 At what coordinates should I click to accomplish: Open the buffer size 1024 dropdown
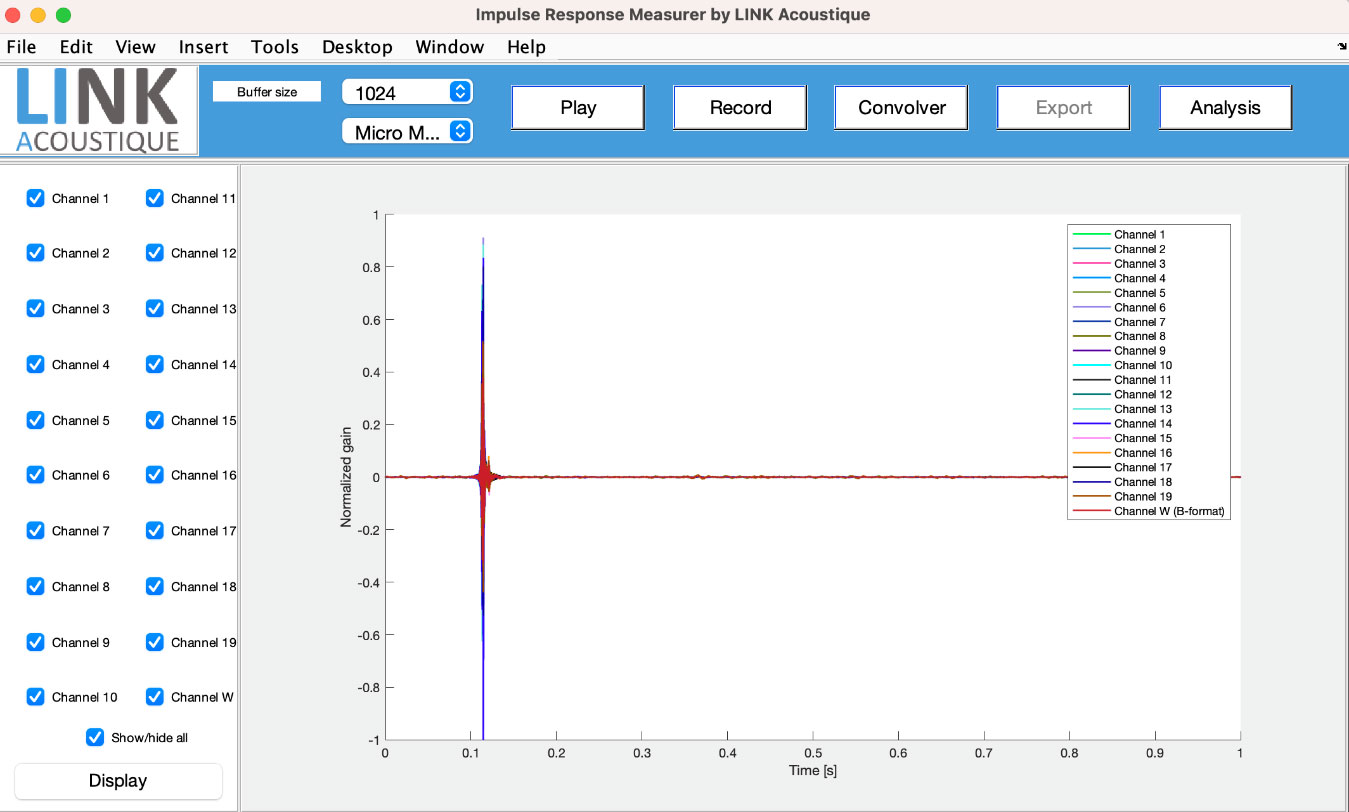click(x=407, y=92)
